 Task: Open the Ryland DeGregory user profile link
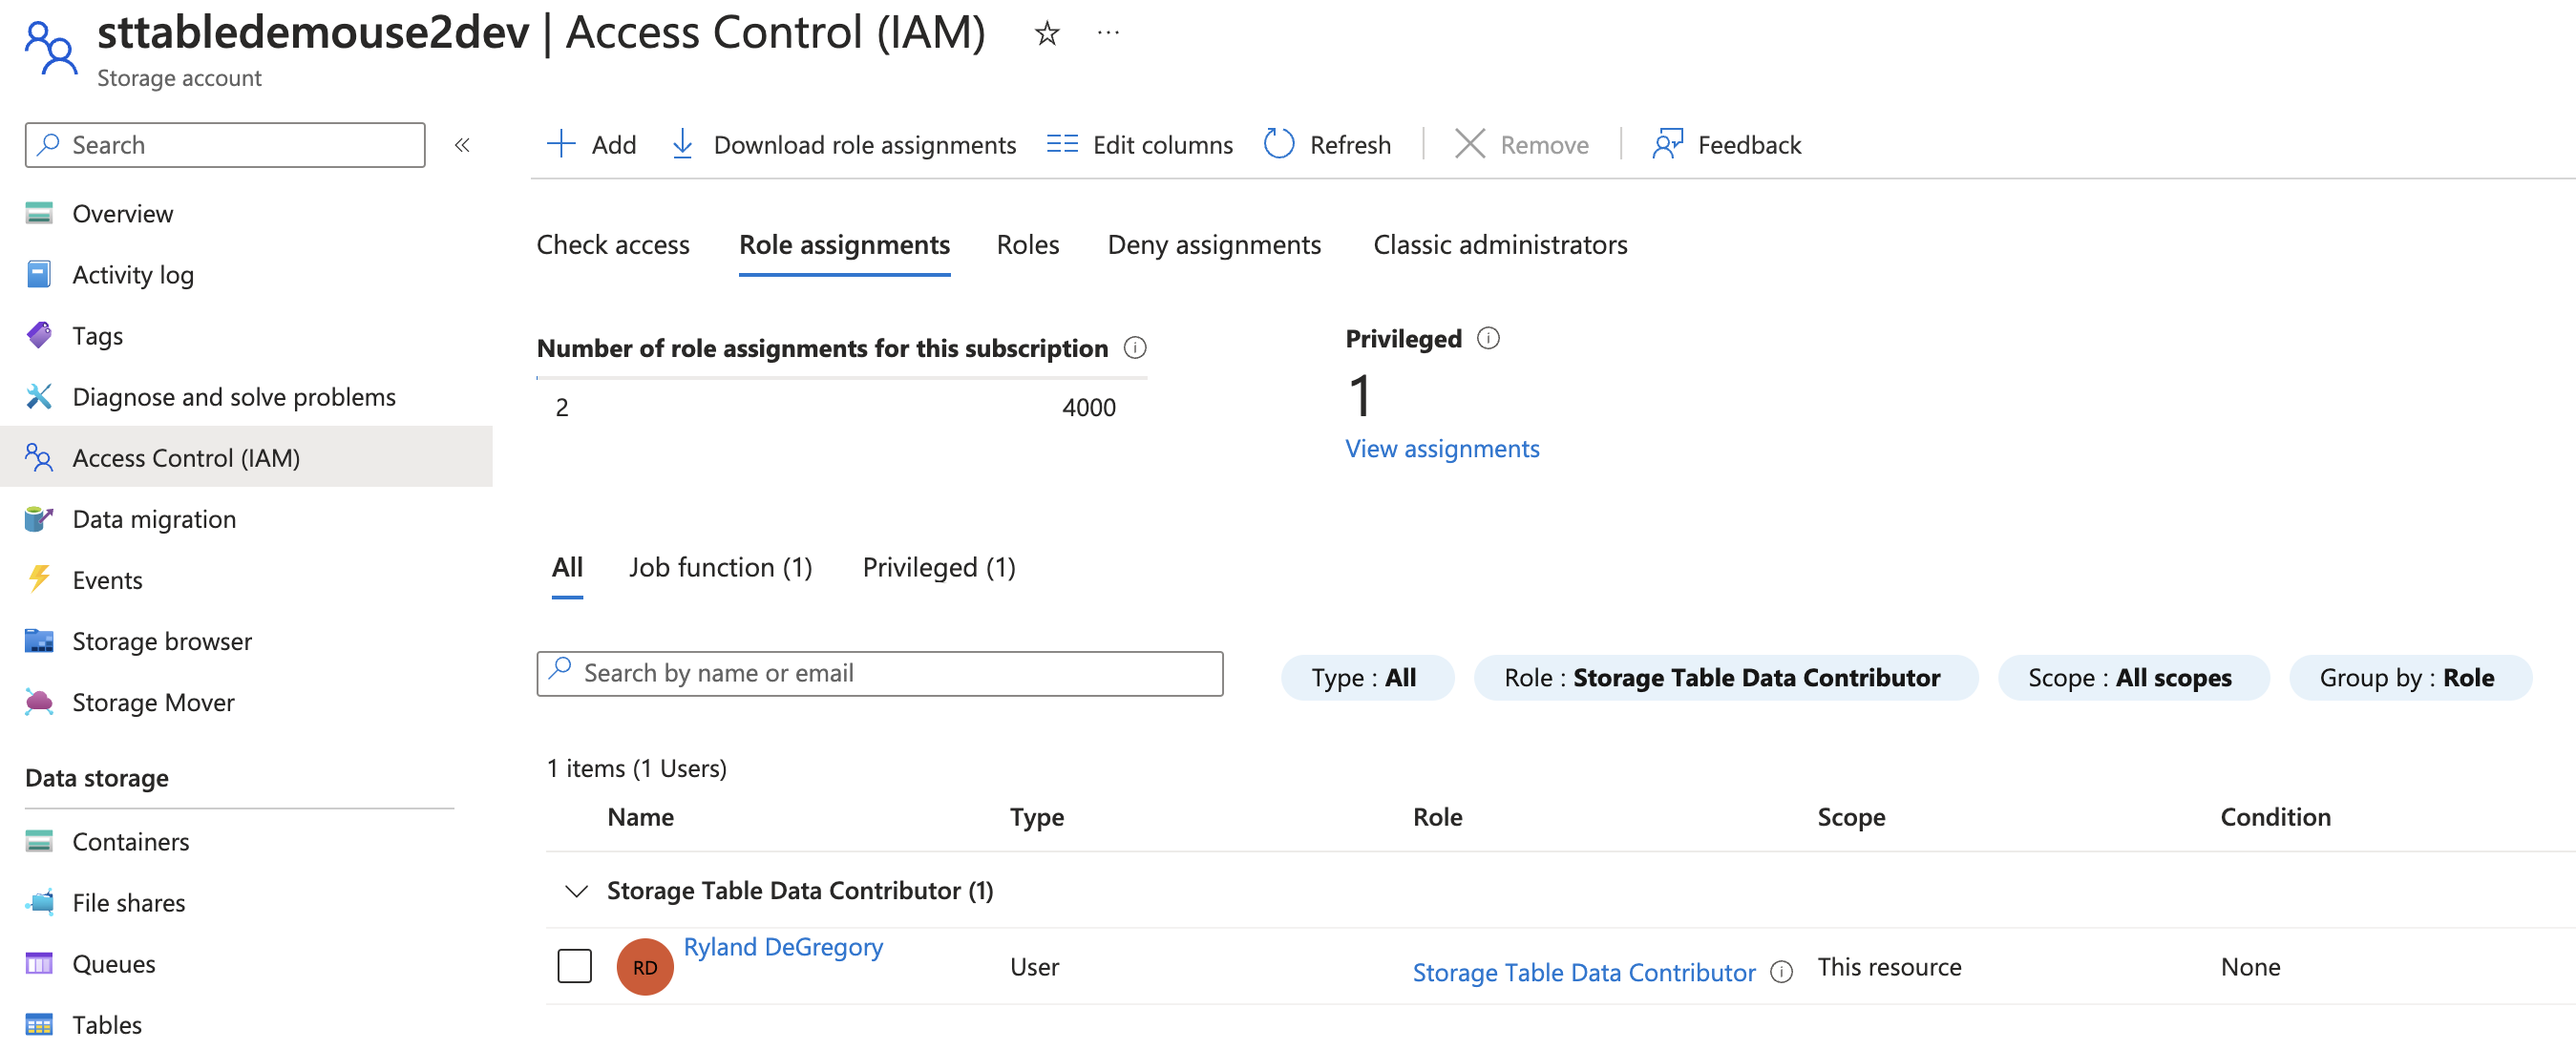pyautogui.click(x=784, y=946)
